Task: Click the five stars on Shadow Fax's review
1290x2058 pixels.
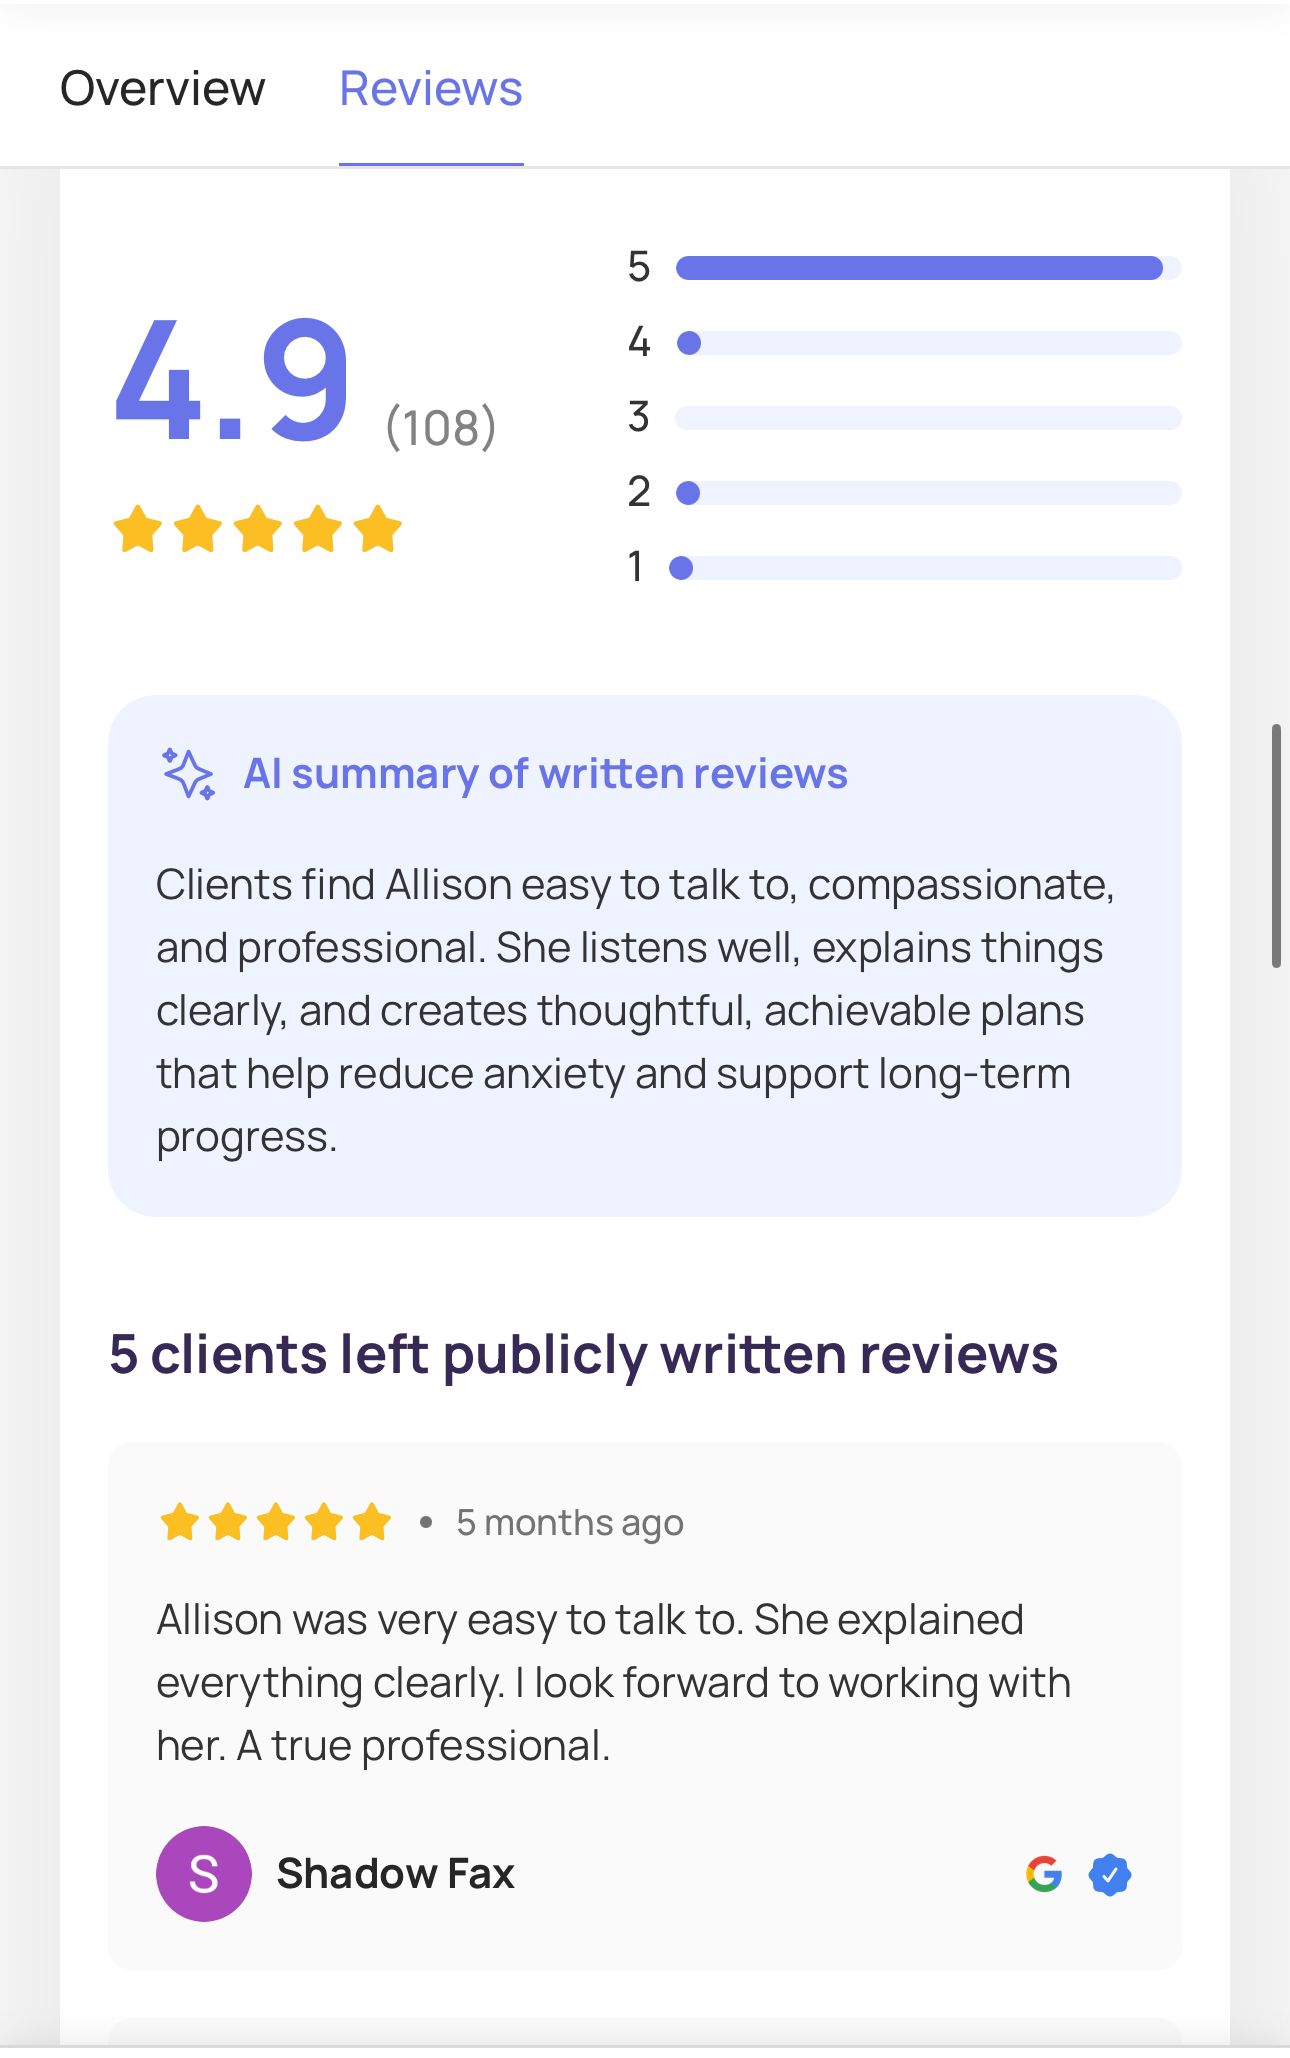Action: 275,1522
